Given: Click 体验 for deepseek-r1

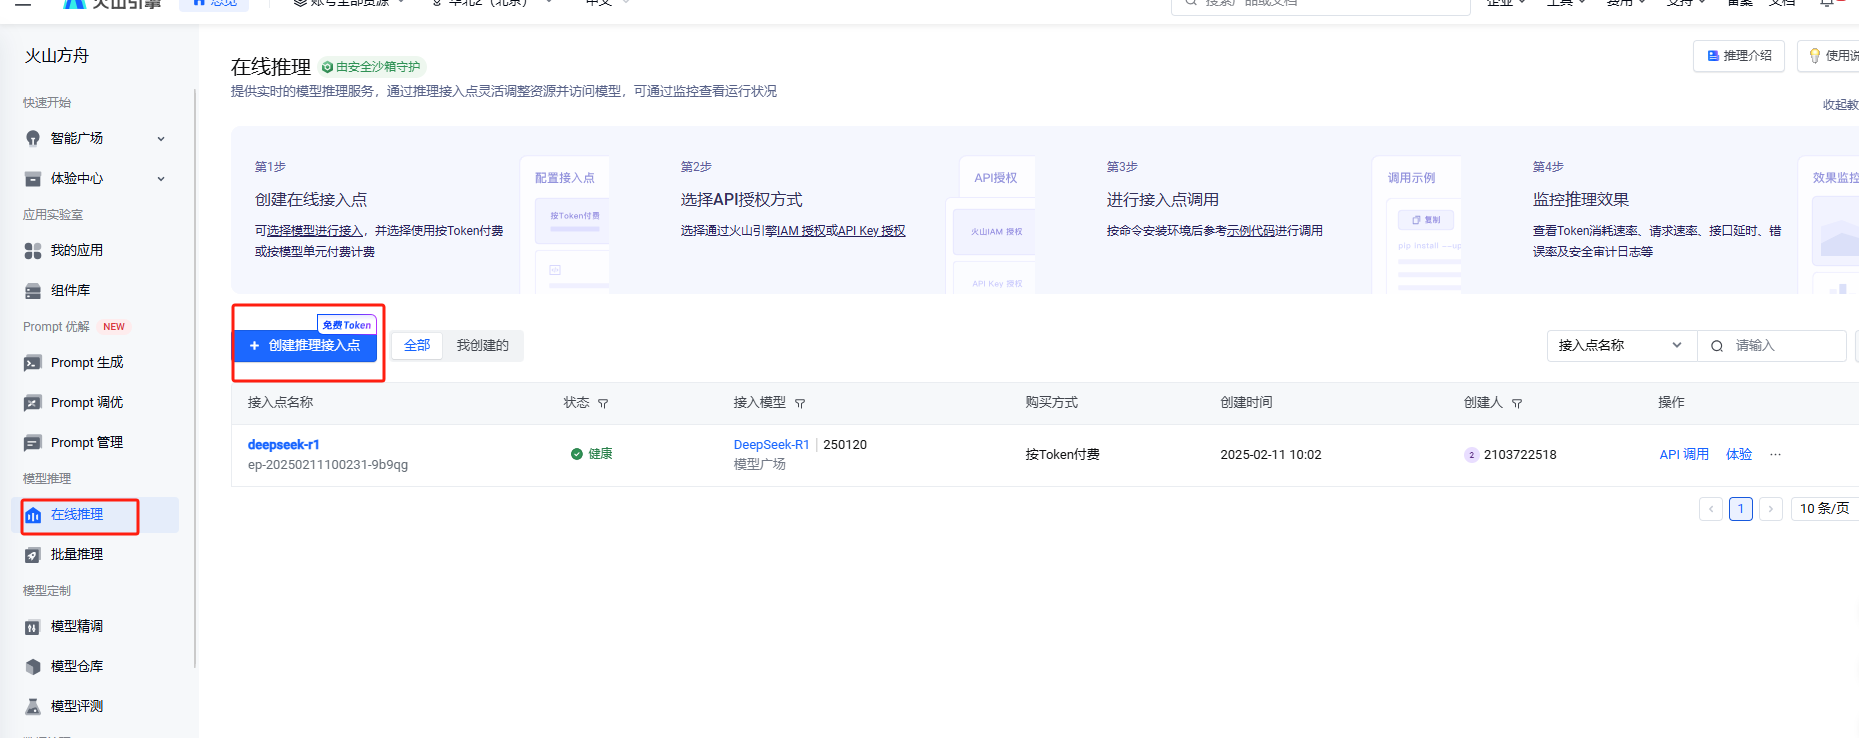Looking at the screenshot, I should point(1739,454).
